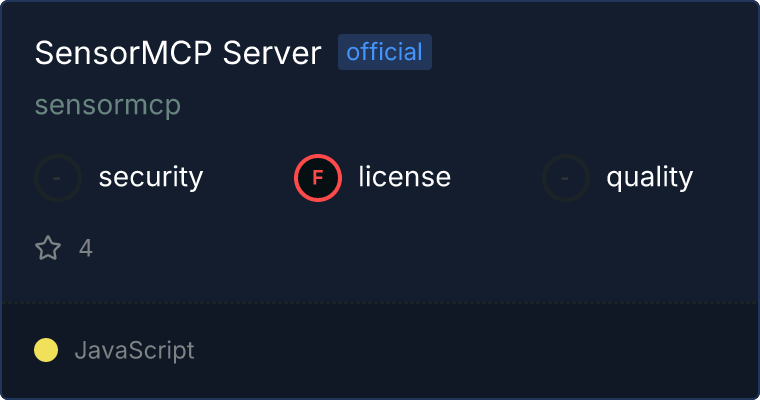Click the dash inside the security circle

pos(57,178)
